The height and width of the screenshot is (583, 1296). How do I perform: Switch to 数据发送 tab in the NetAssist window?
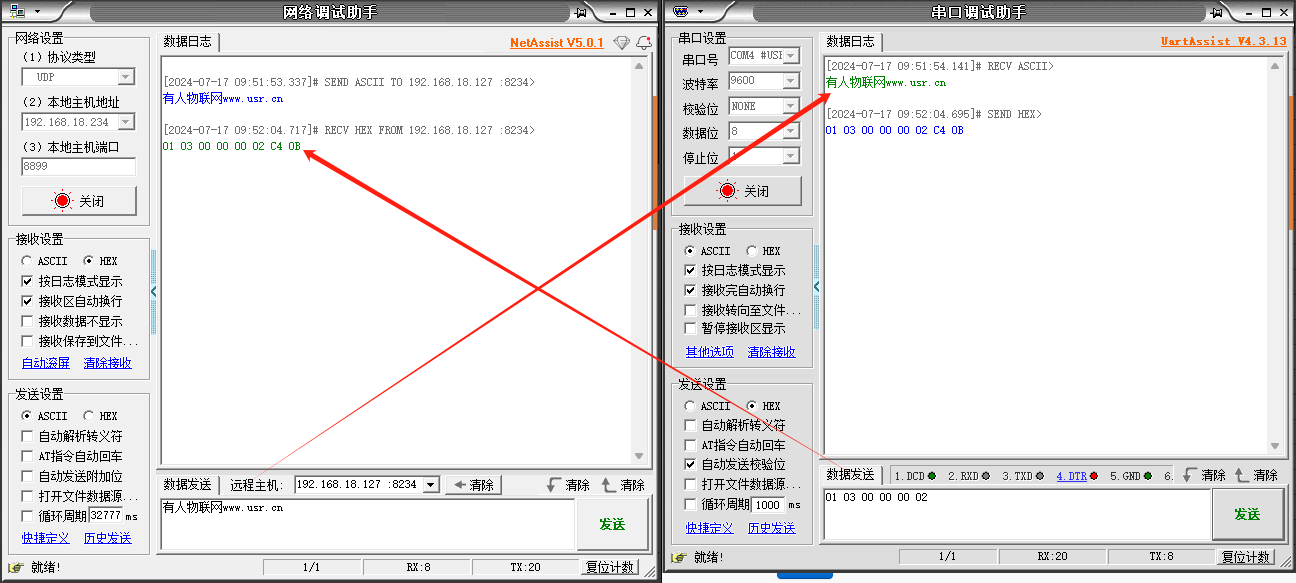pyautogui.click(x=187, y=485)
